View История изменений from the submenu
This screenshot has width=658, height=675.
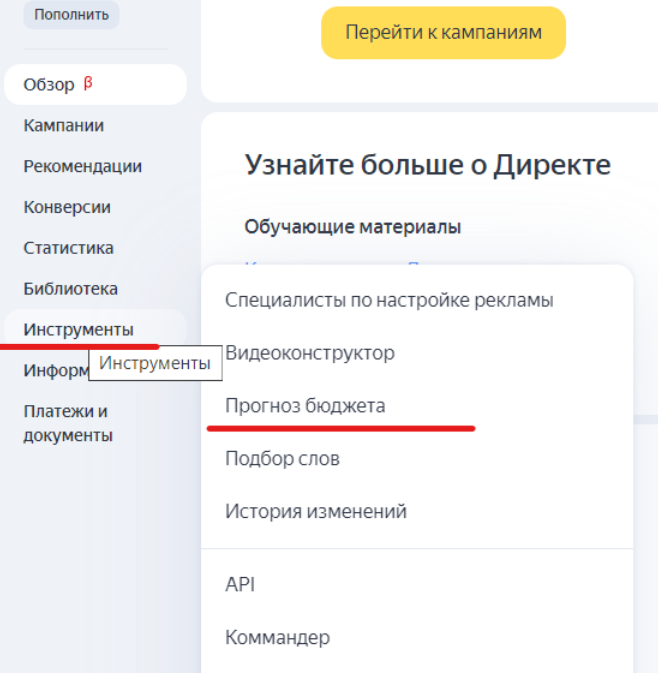pos(316,512)
